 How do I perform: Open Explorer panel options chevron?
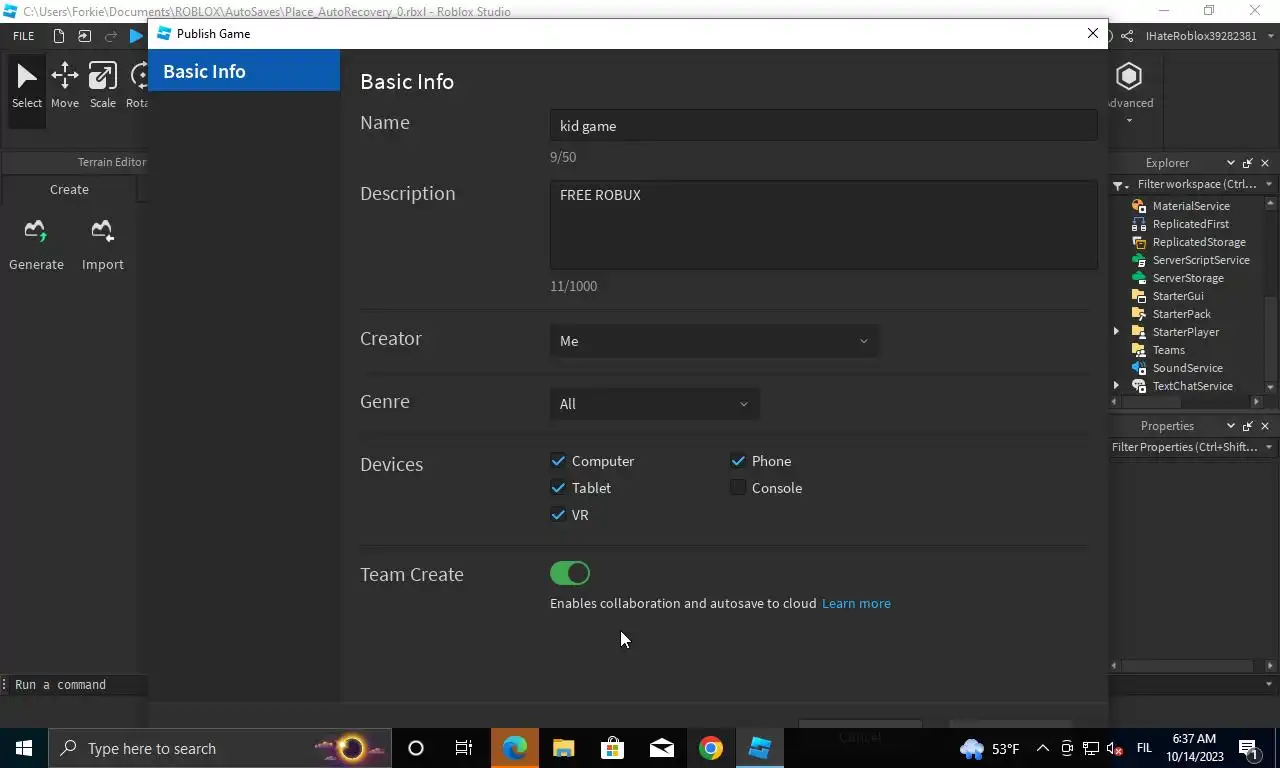coord(1231,163)
